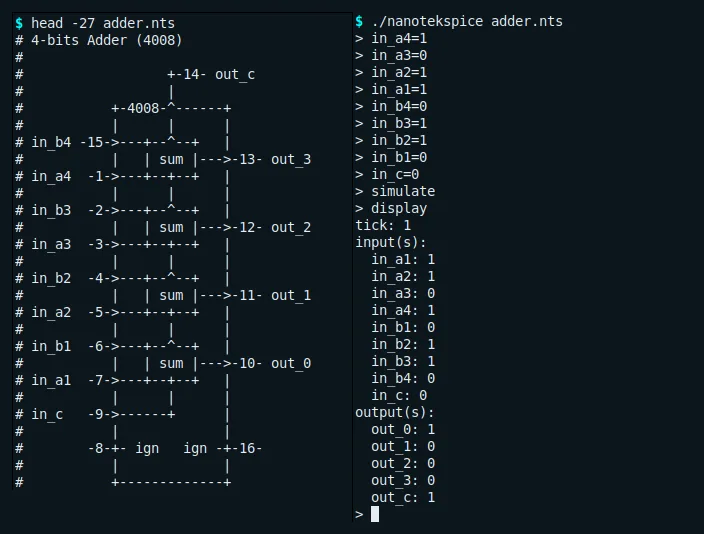Viewport: 704px width, 534px height.
Task: Select the '> in_c=0' prompt line
Action: [387, 175]
